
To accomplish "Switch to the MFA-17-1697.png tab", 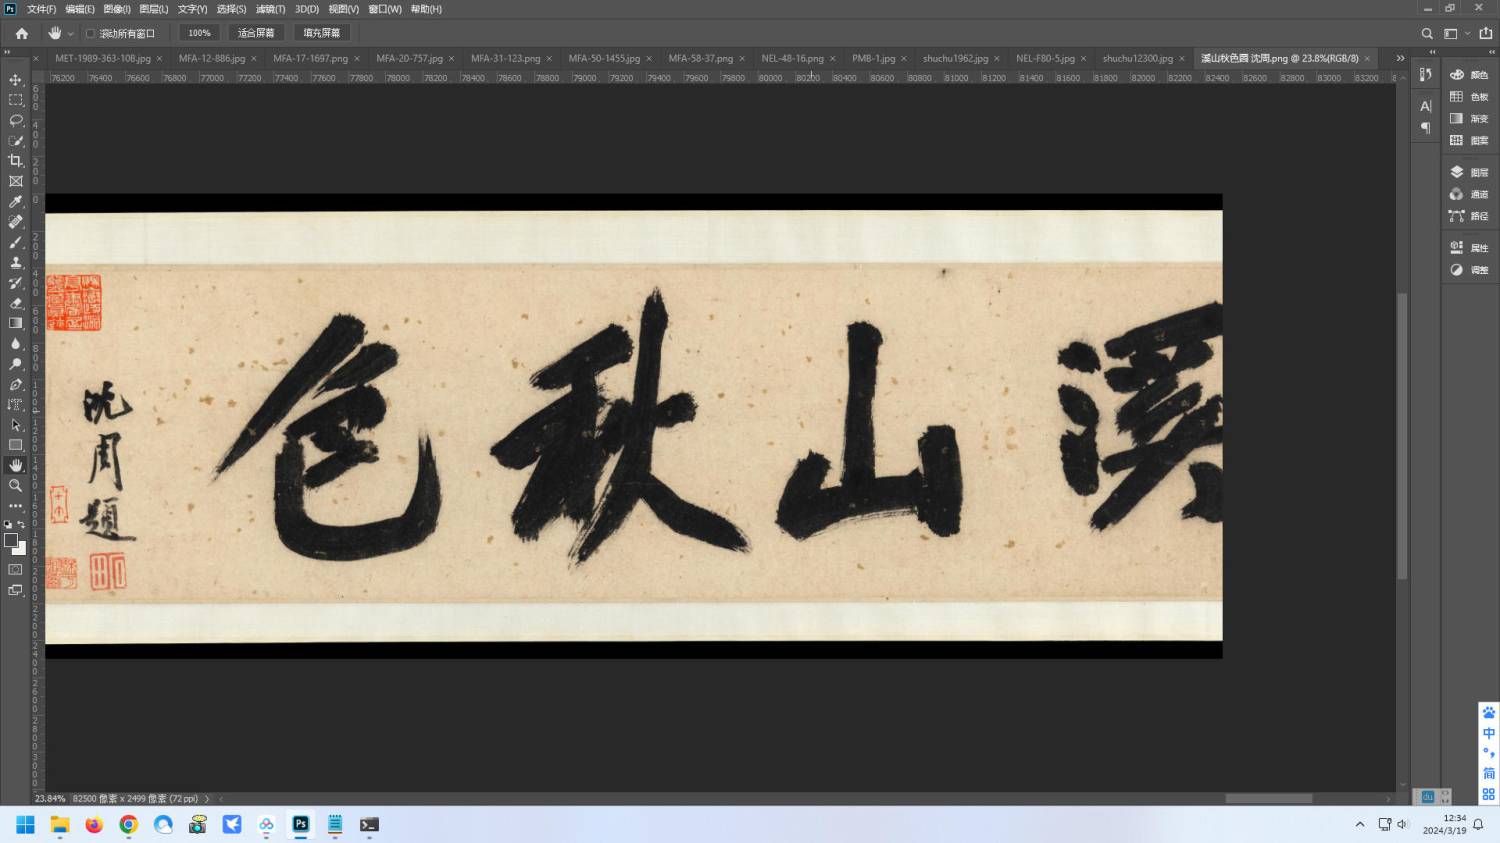I will pyautogui.click(x=310, y=58).
